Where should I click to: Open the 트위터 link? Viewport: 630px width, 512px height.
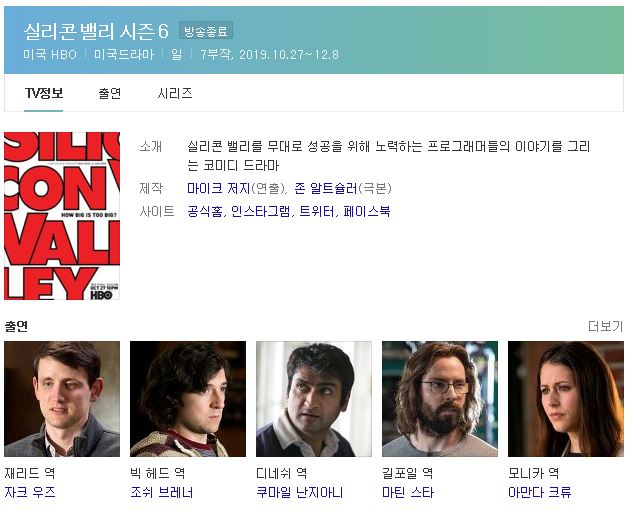[317, 211]
